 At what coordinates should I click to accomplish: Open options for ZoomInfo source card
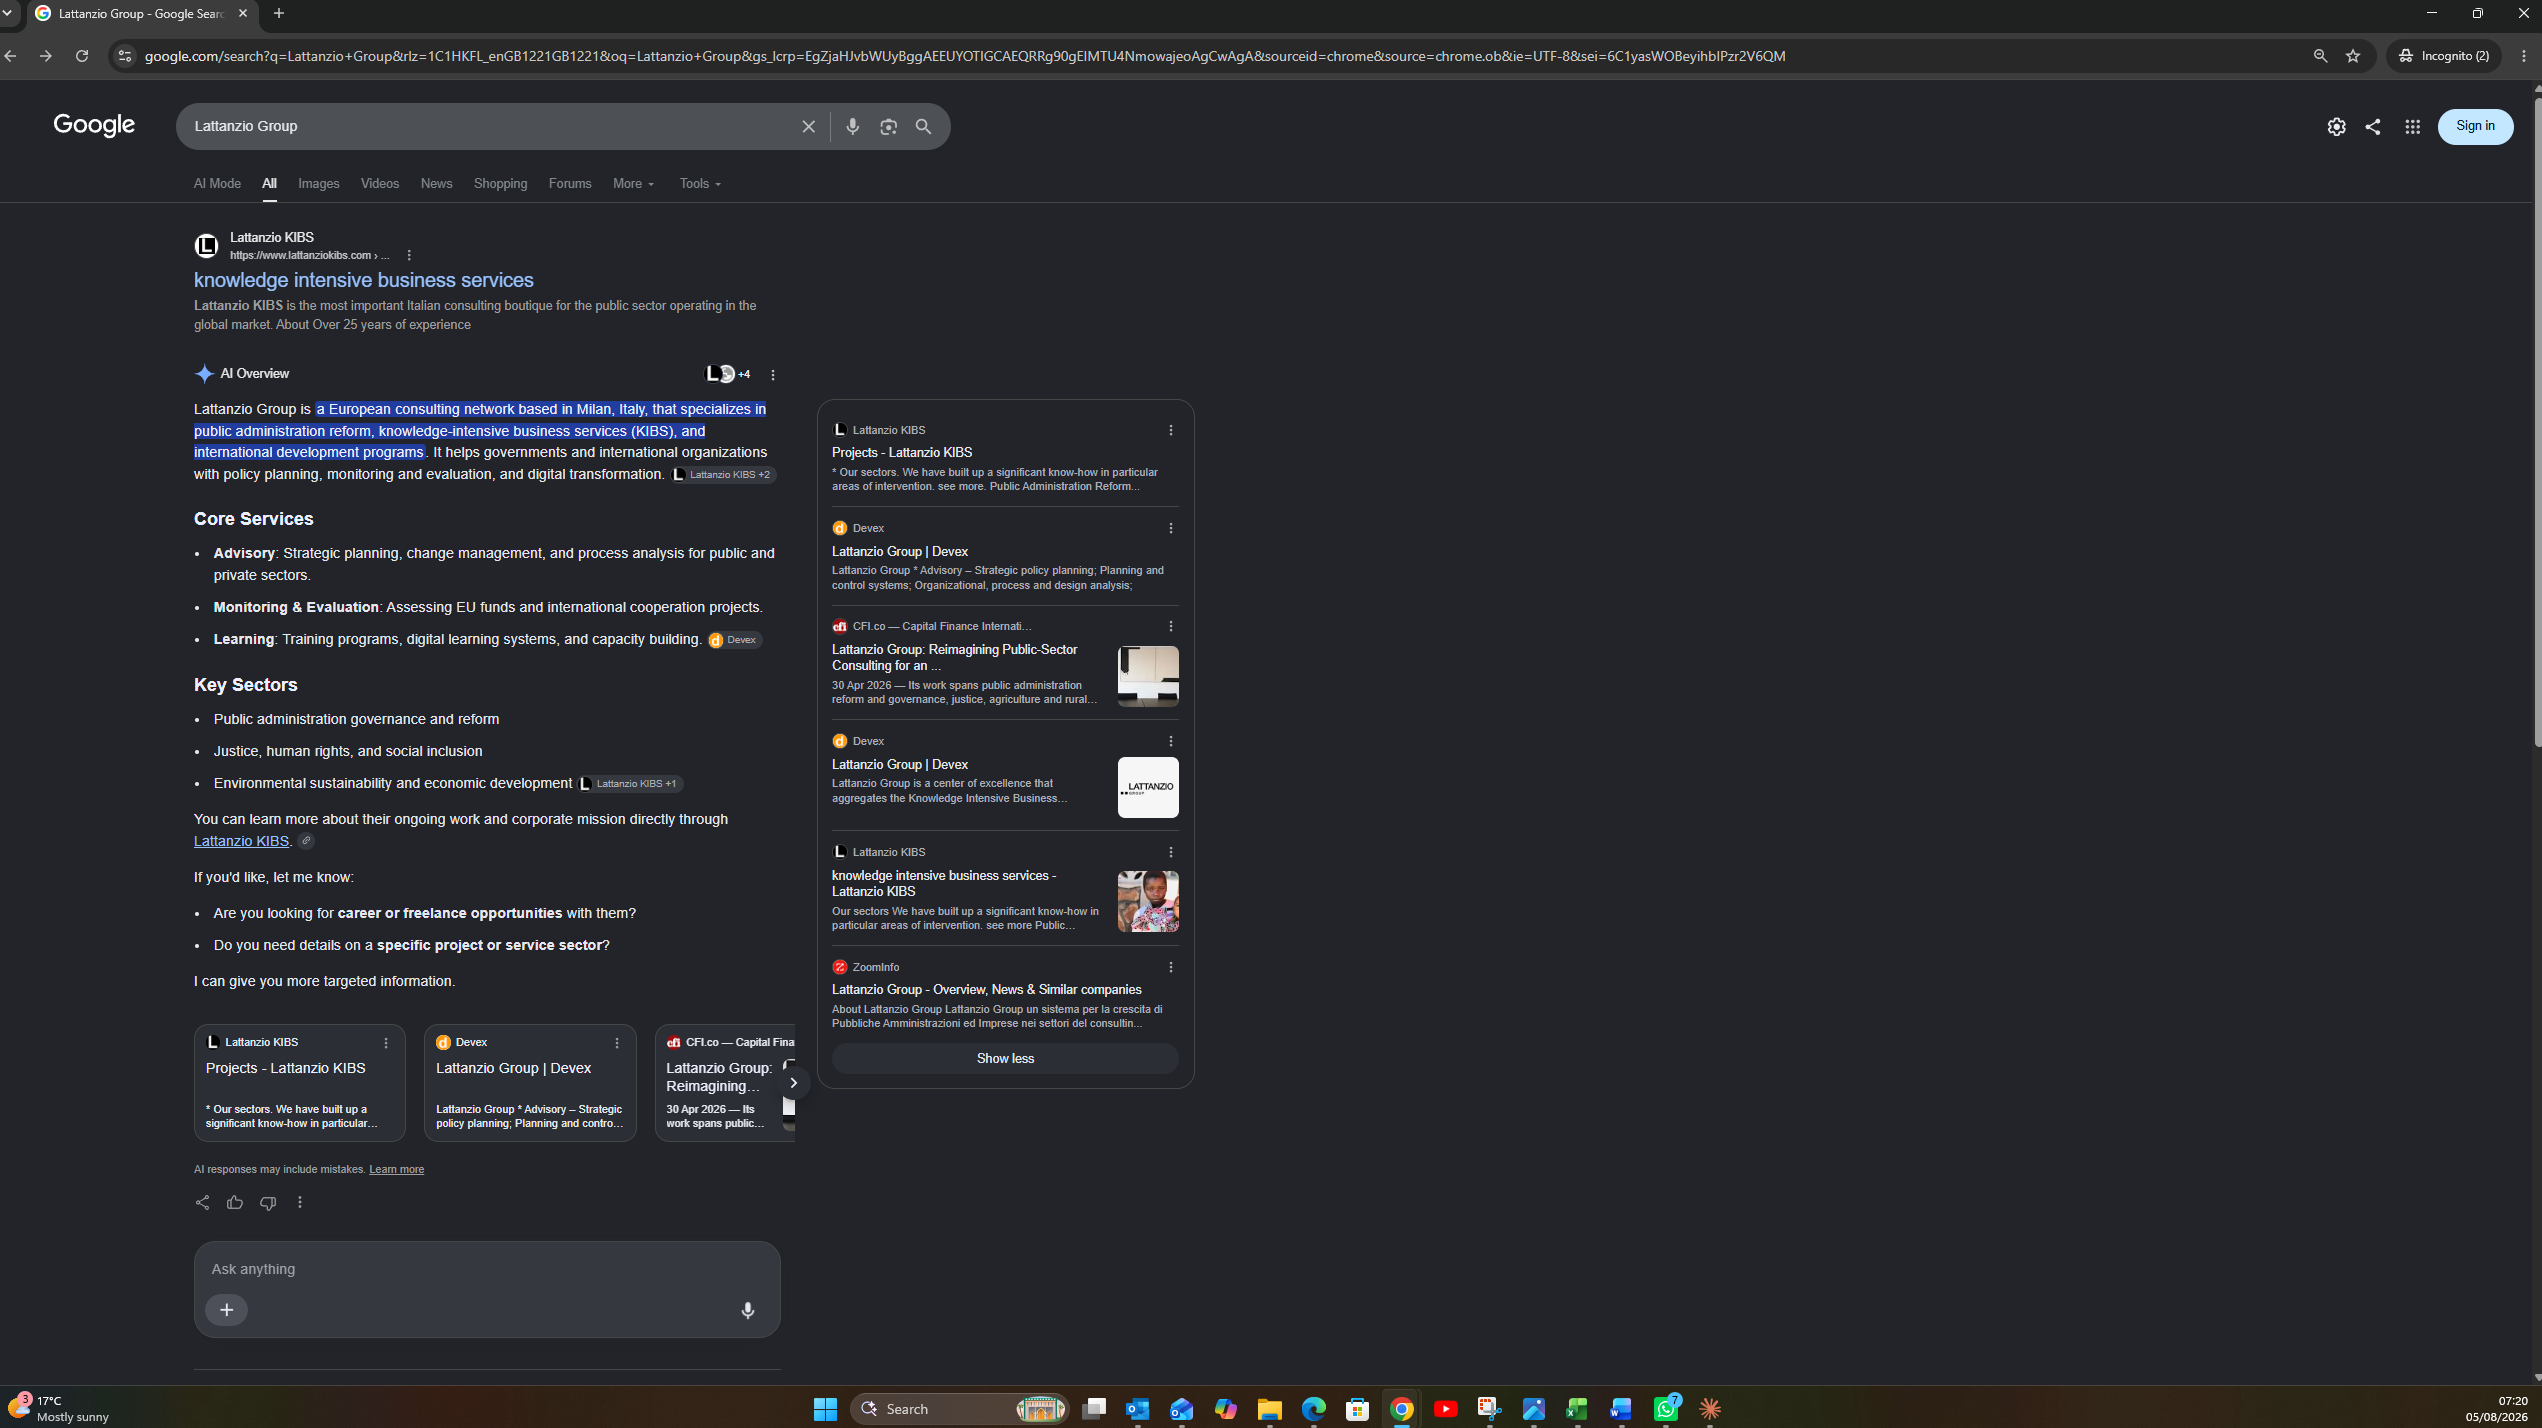1171,967
